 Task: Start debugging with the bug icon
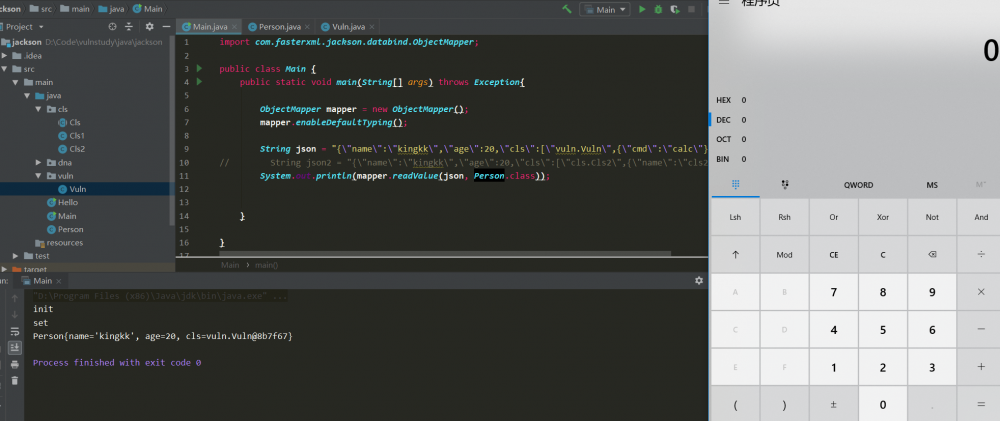pyautogui.click(x=658, y=10)
